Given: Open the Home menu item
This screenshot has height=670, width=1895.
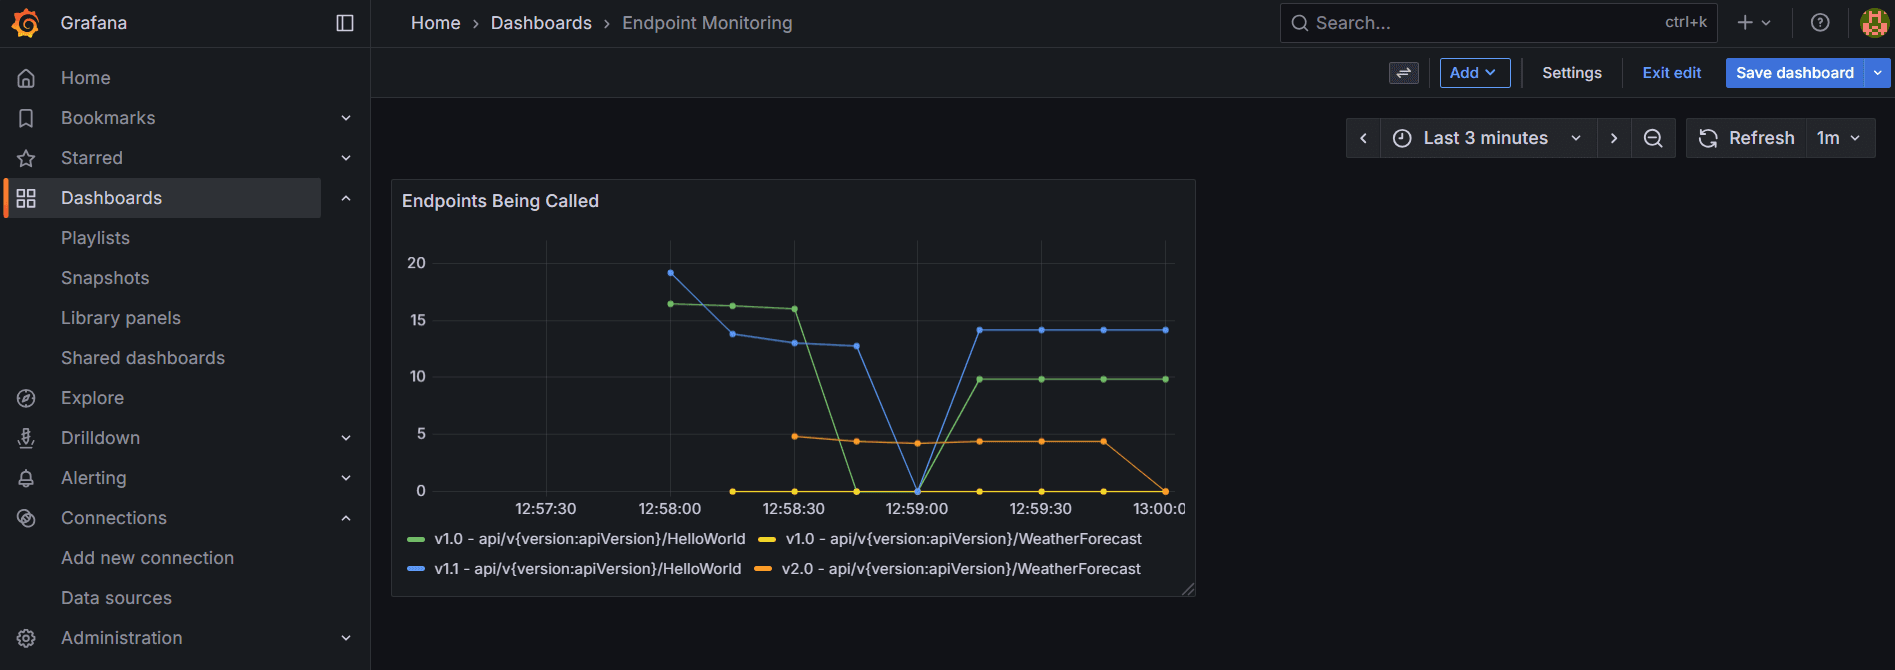Looking at the screenshot, I should [x=85, y=78].
